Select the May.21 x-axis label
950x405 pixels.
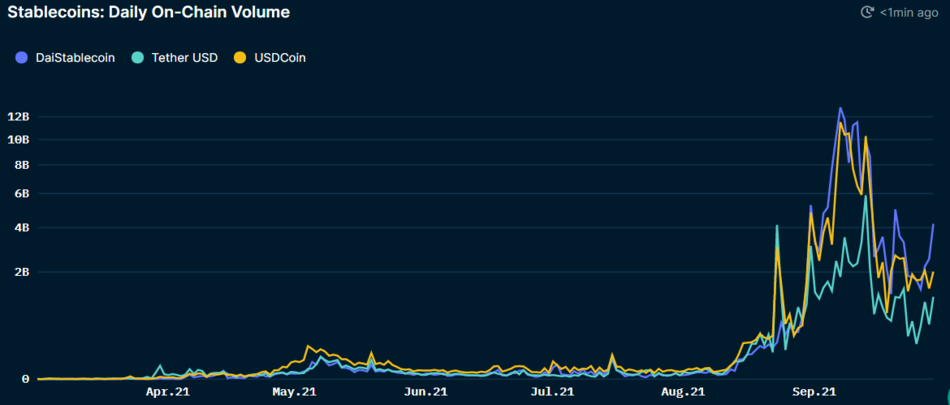click(x=295, y=392)
